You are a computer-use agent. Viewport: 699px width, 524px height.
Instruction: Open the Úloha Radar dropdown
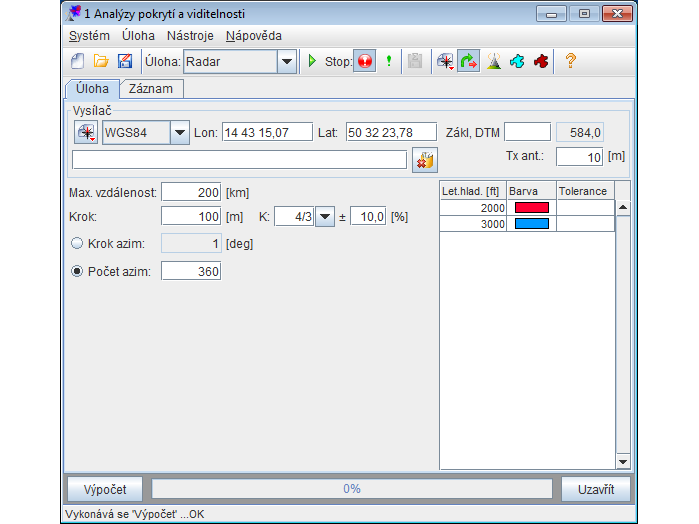[287, 61]
